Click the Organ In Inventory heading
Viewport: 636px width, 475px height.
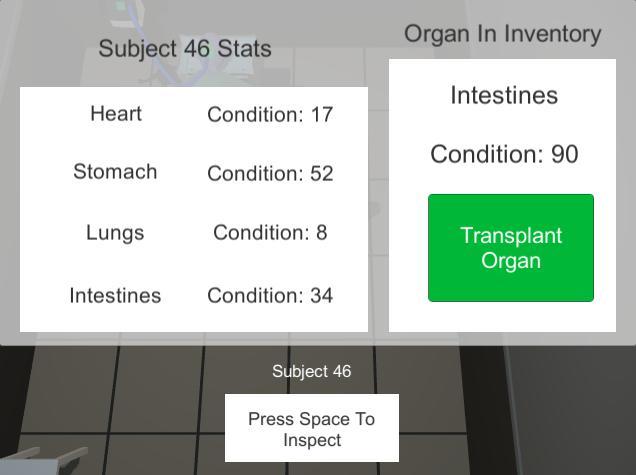tap(502, 34)
